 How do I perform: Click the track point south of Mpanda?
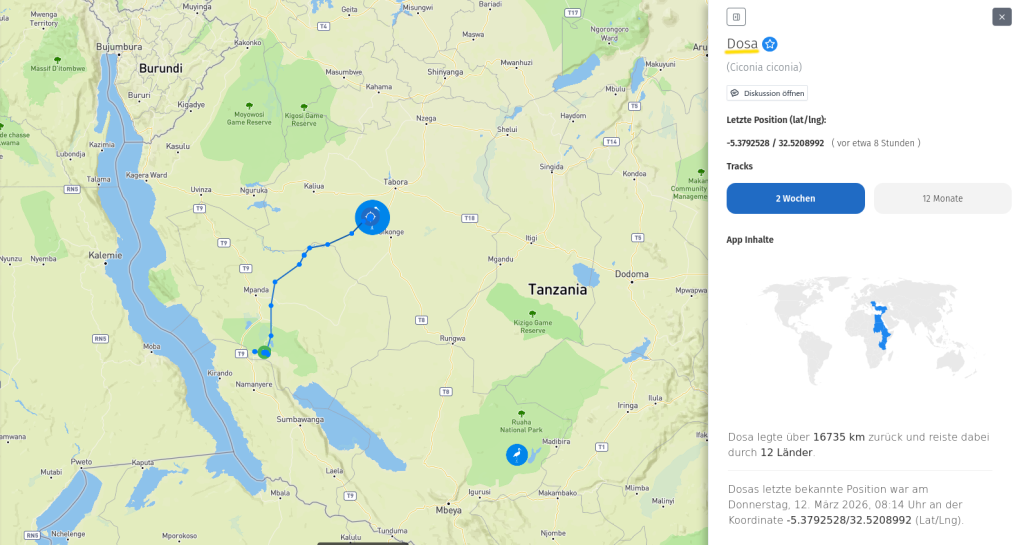(x=271, y=305)
